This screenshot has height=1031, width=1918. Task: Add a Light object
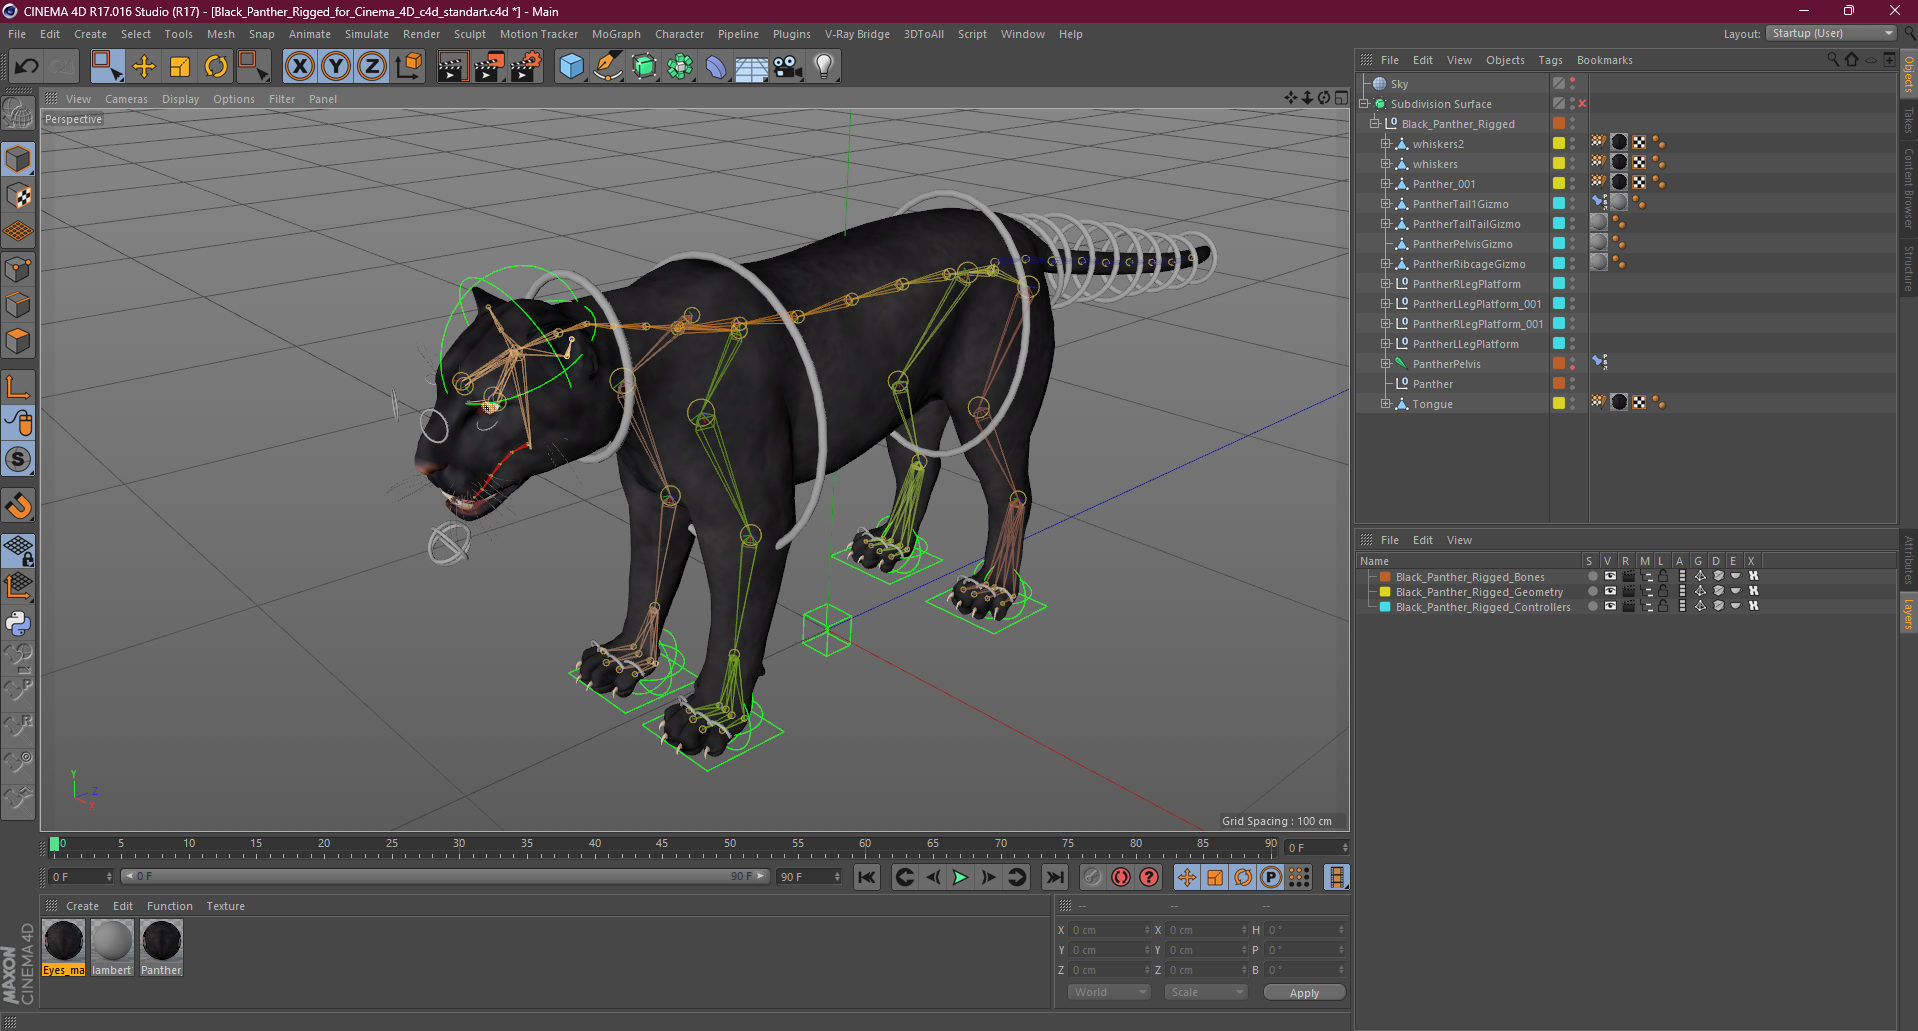pos(824,67)
